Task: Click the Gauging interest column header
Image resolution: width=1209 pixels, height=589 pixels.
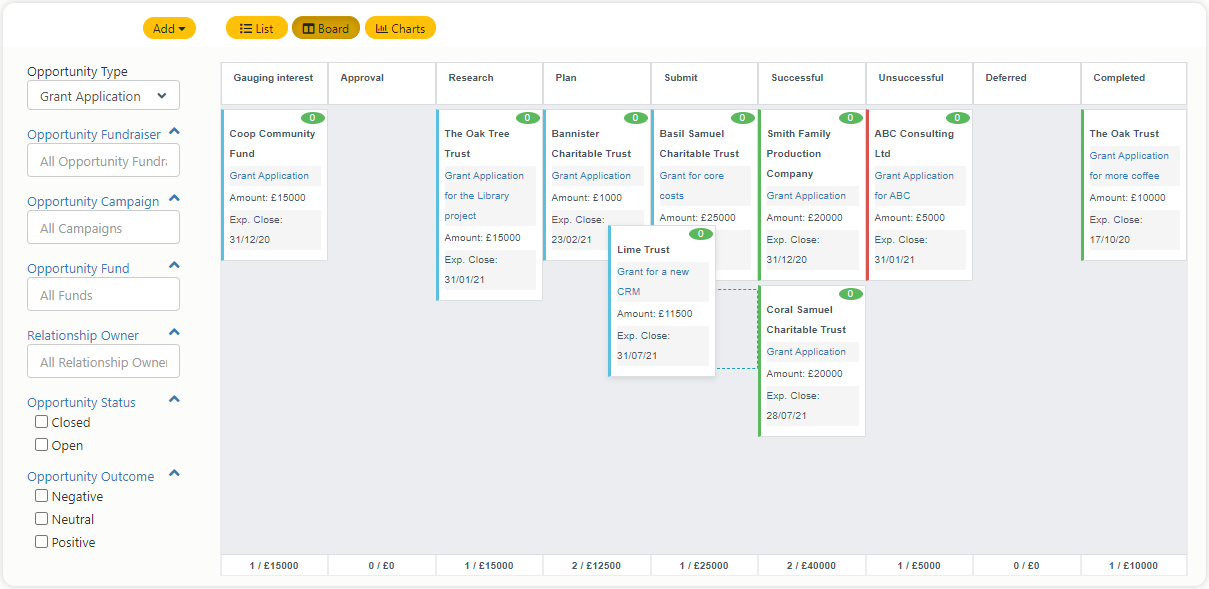Action: [x=274, y=83]
